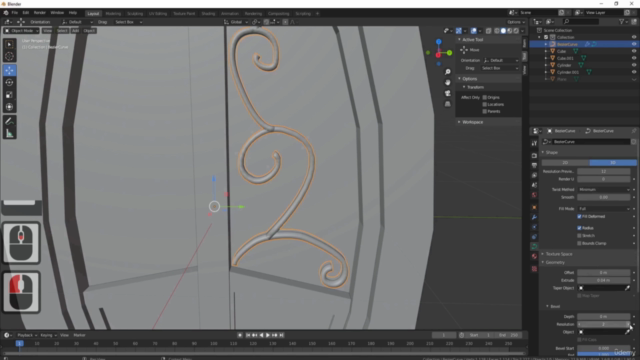The height and width of the screenshot is (360, 640).
Task: Open the Object Mode dropdown
Action: [21, 31]
